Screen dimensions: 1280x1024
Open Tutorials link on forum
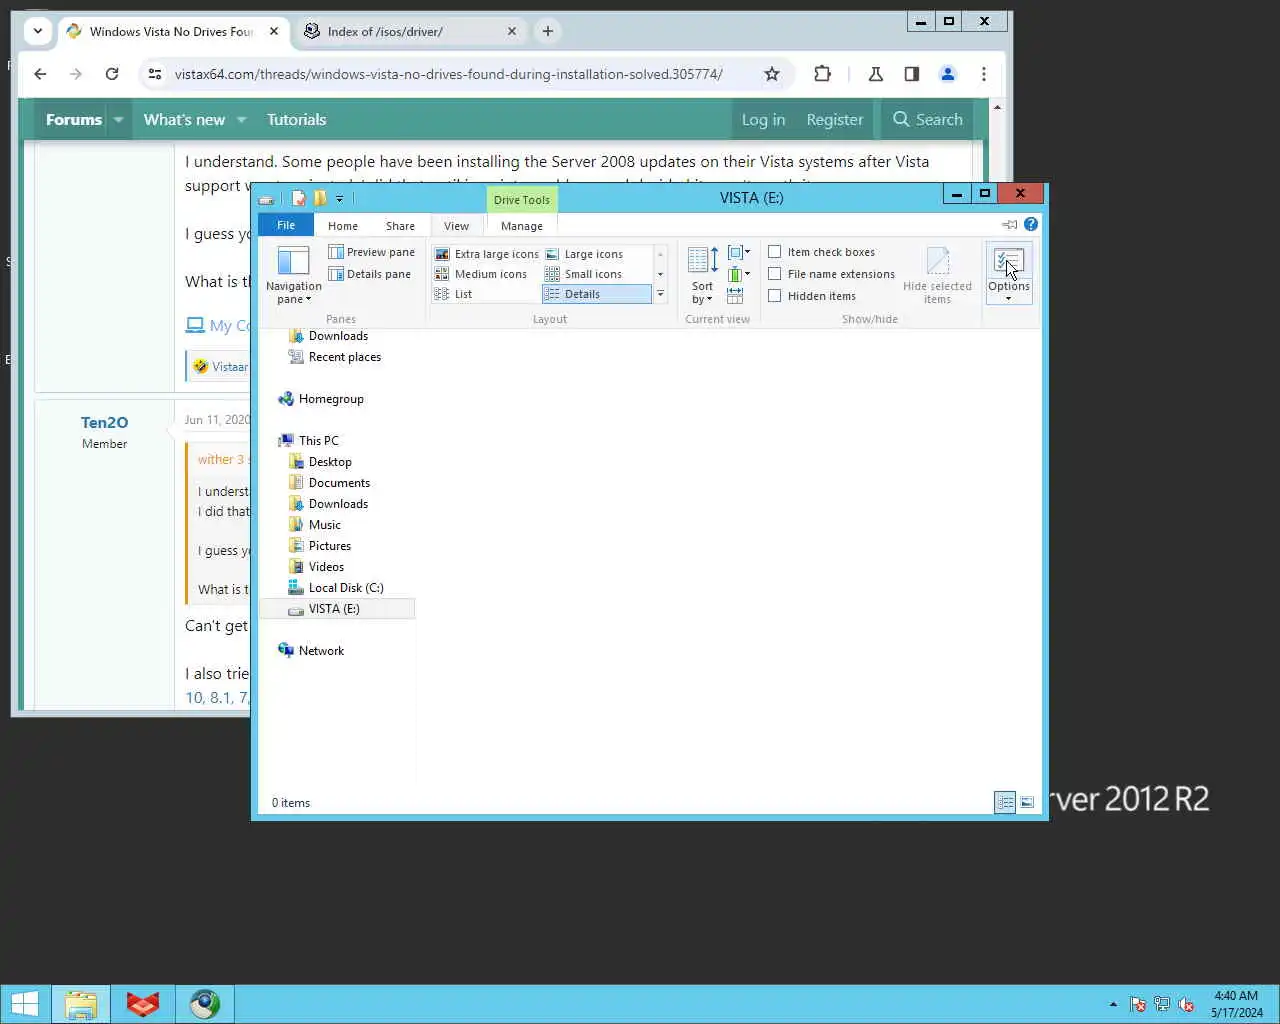[x=297, y=119]
